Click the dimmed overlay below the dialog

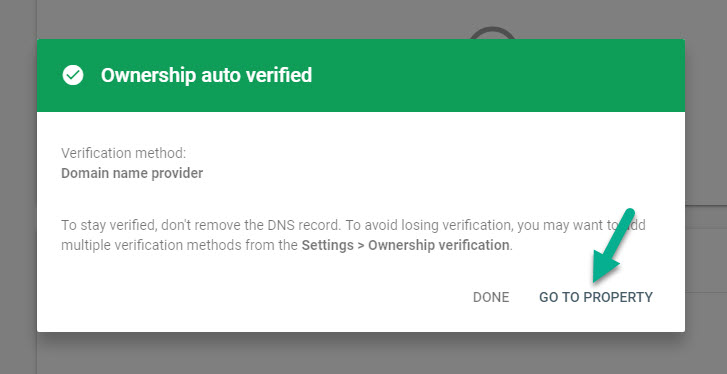click(x=362, y=355)
